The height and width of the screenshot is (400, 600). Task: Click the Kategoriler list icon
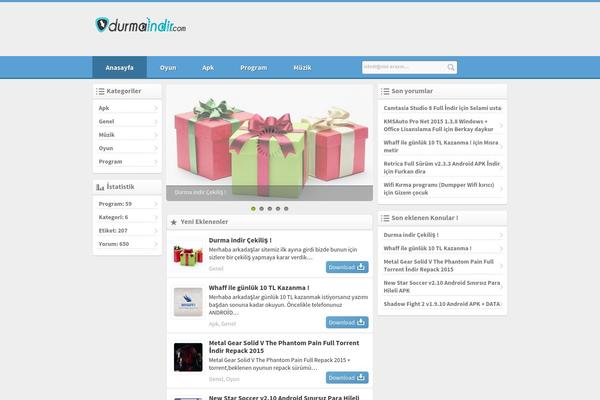pyautogui.click(x=100, y=91)
